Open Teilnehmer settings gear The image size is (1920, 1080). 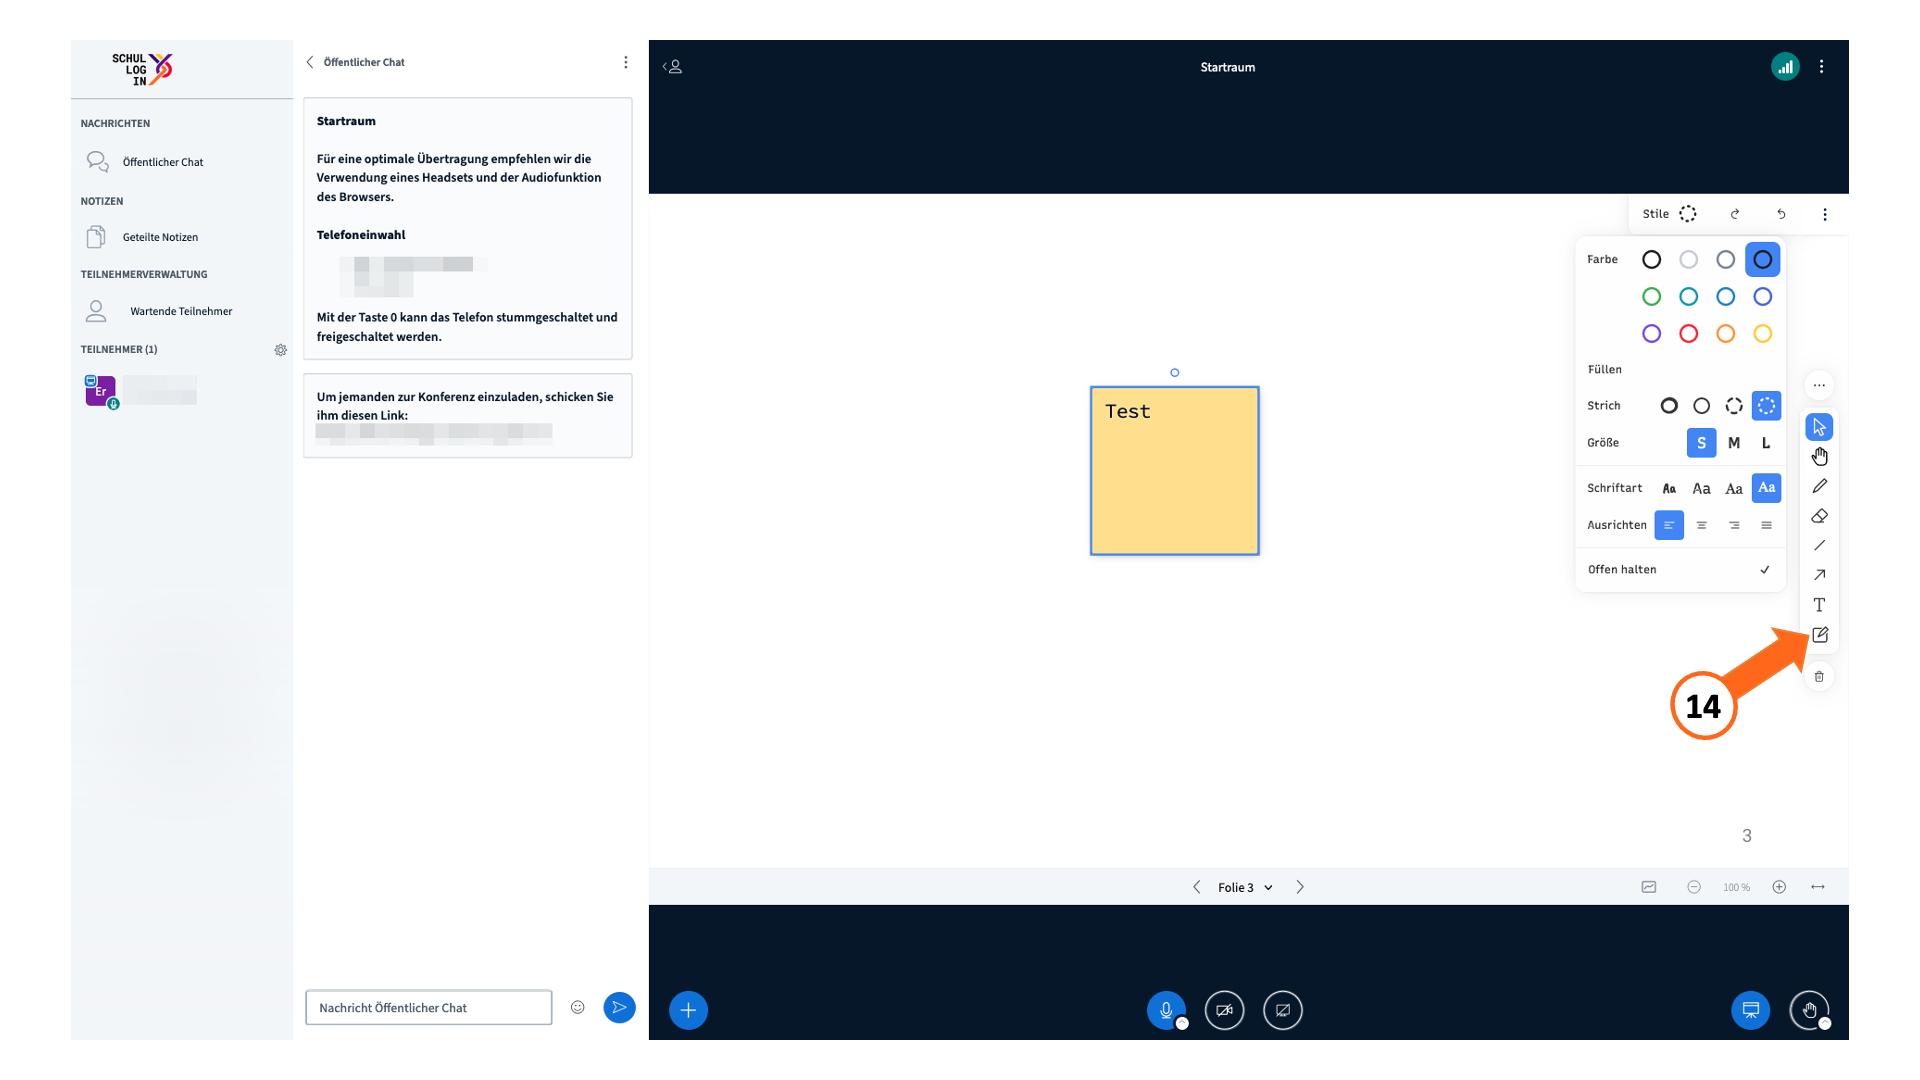(281, 350)
